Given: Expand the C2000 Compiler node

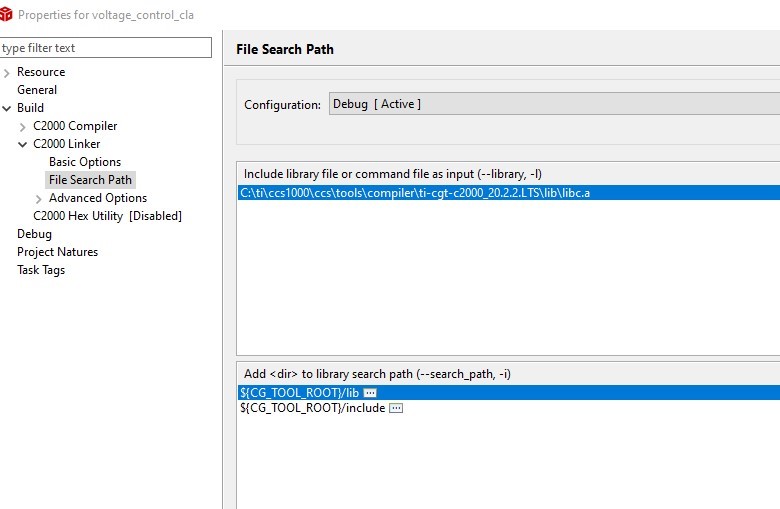Looking at the screenshot, I should [x=23, y=126].
